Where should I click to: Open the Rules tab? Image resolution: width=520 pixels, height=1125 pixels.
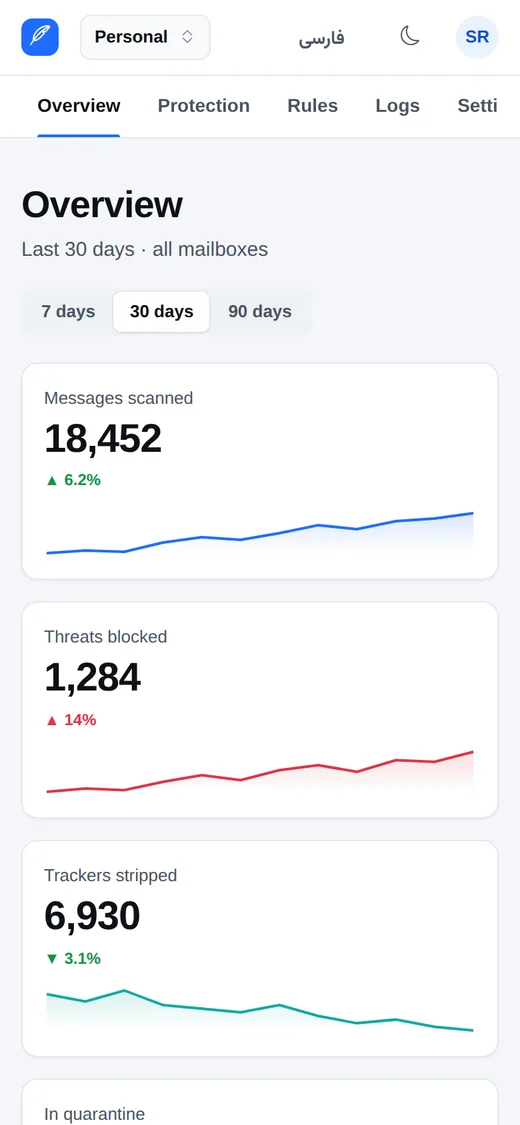point(313,106)
